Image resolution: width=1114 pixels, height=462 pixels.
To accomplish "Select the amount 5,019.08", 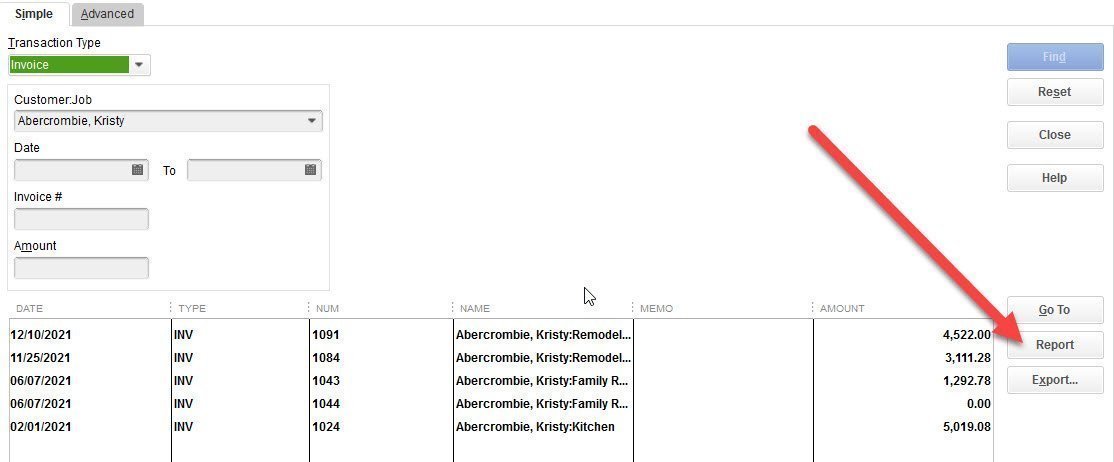I will coord(966,426).
